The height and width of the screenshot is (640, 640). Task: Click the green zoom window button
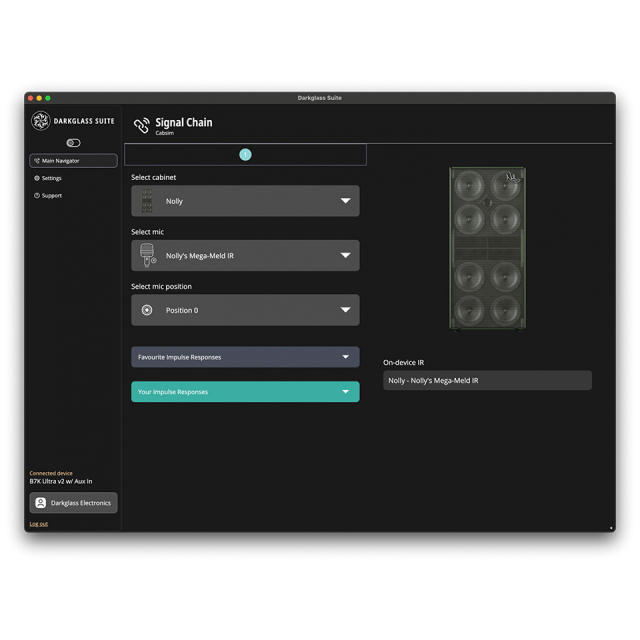tap(48, 98)
